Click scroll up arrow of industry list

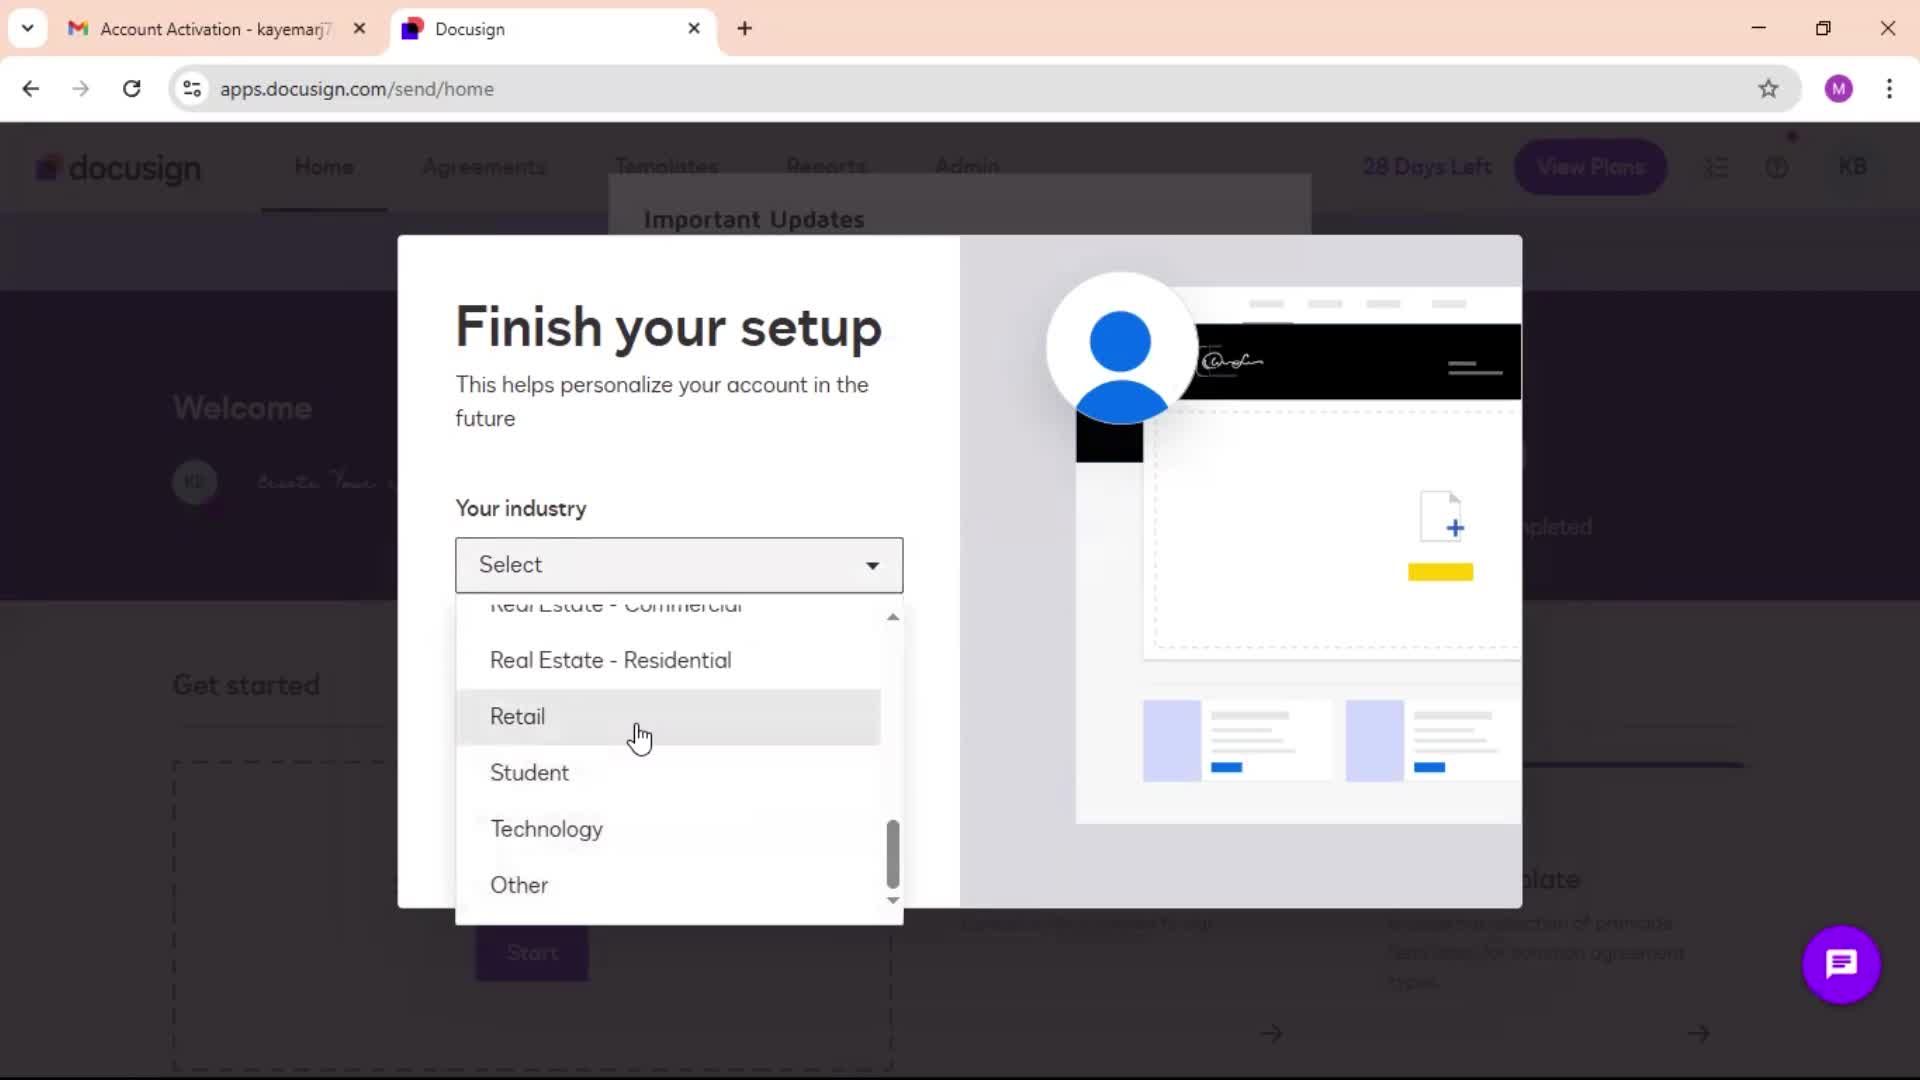pyautogui.click(x=893, y=618)
